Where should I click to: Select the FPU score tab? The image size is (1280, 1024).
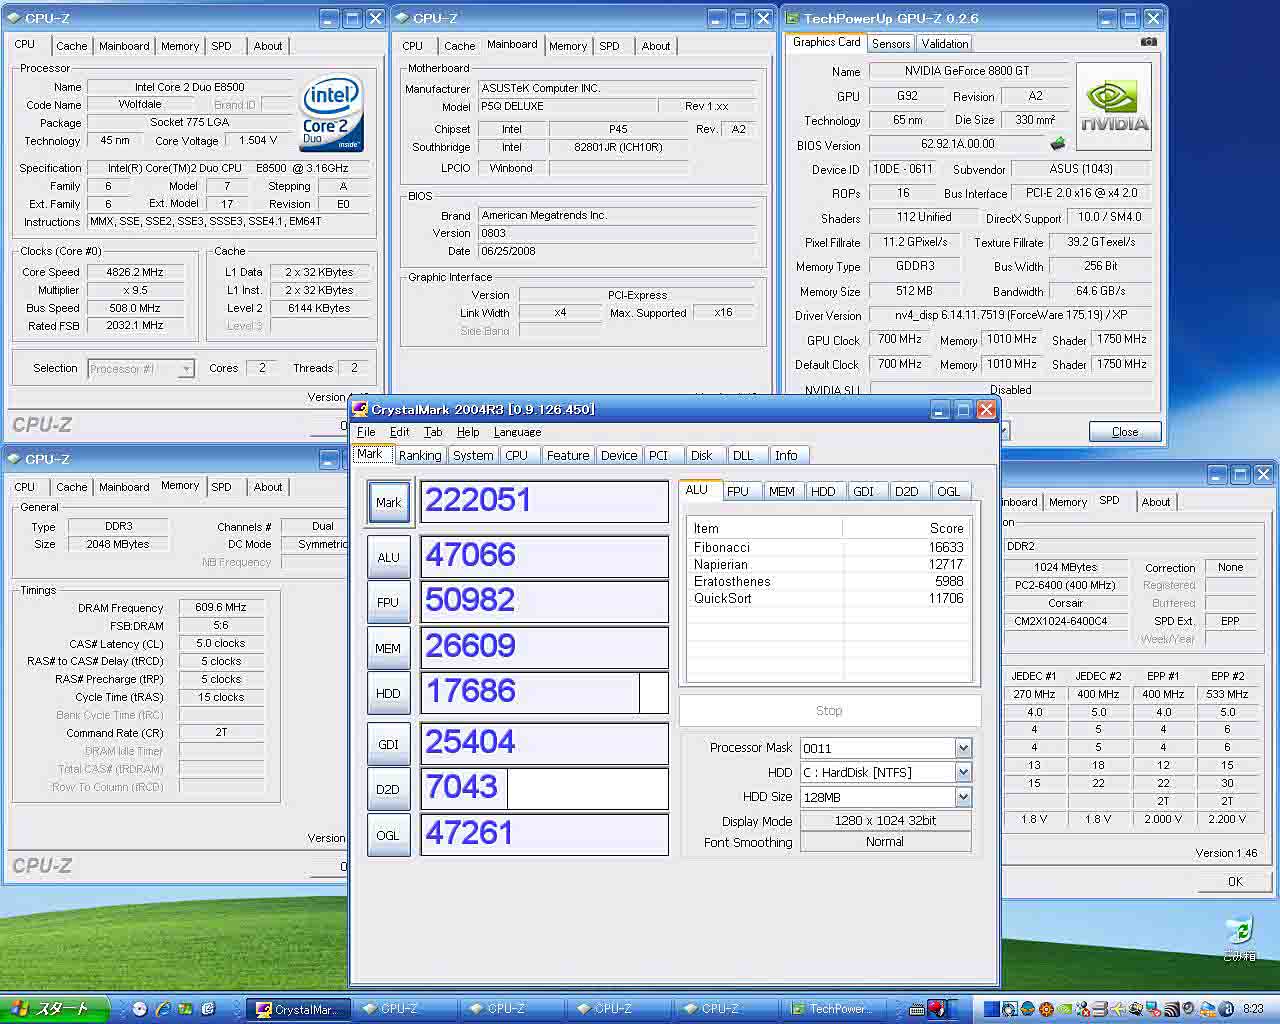pos(738,491)
